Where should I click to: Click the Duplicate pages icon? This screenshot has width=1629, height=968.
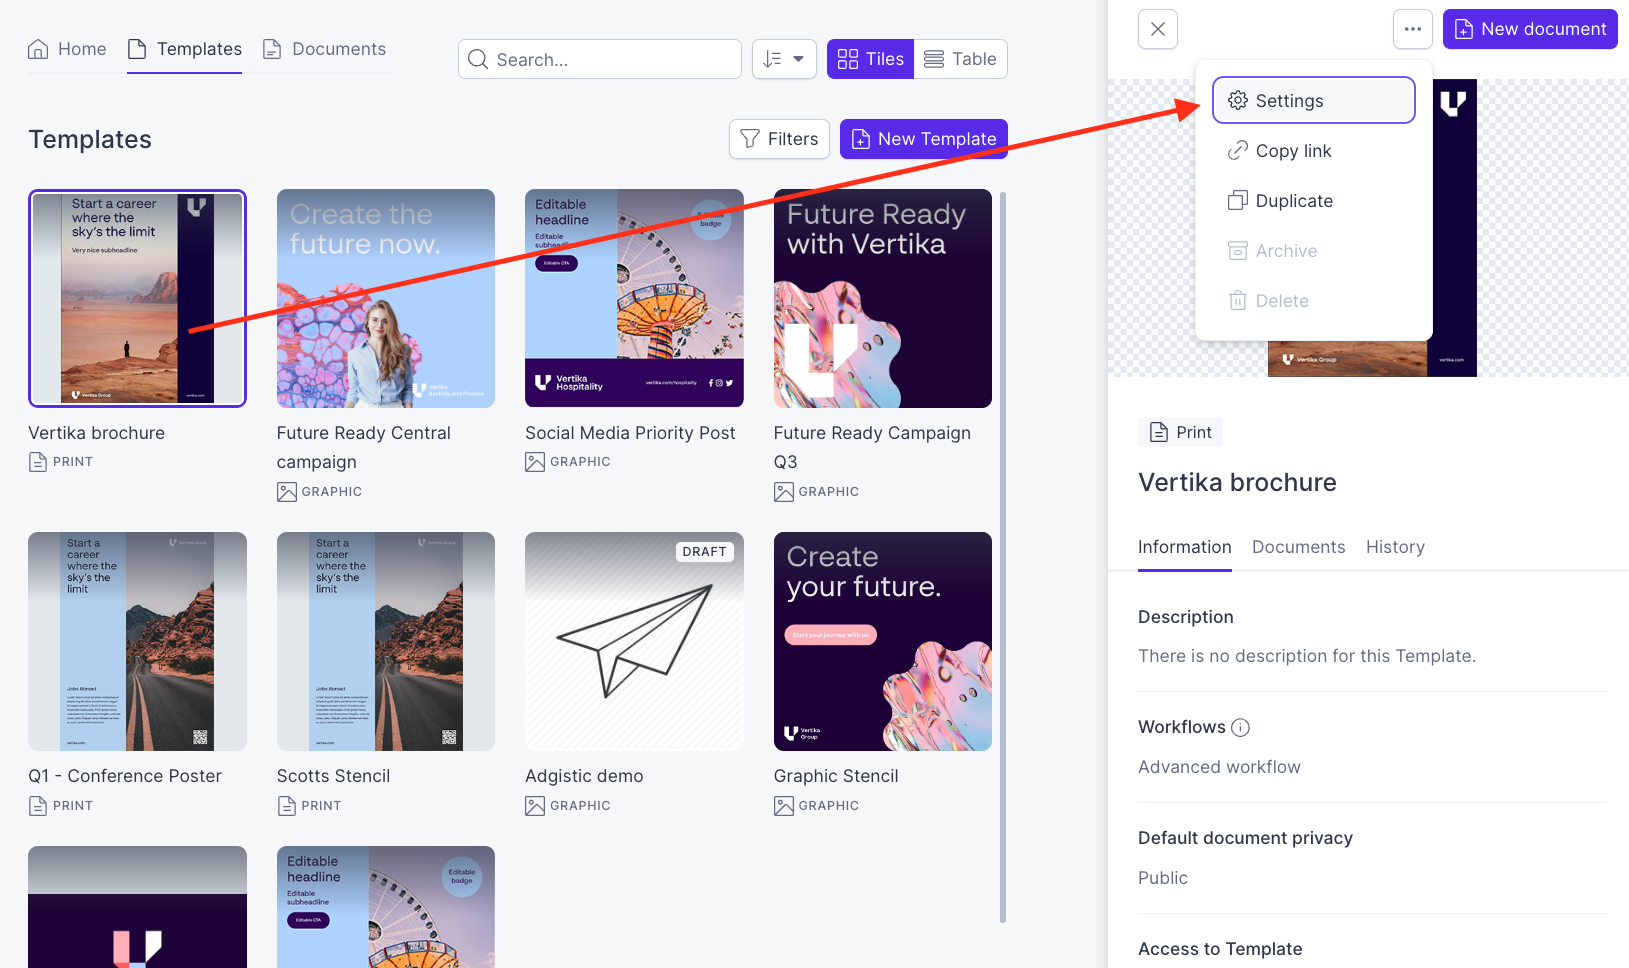click(x=1237, y=200)
